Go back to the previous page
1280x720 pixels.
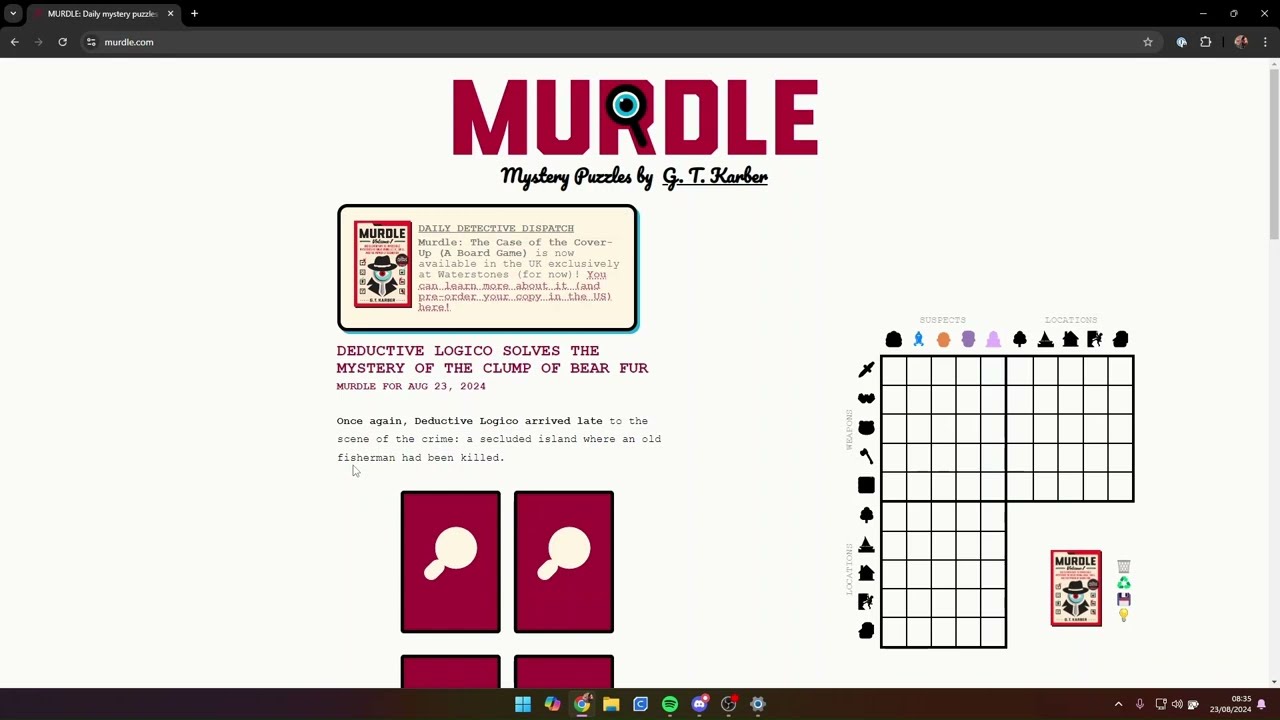[x=14, y=42]
